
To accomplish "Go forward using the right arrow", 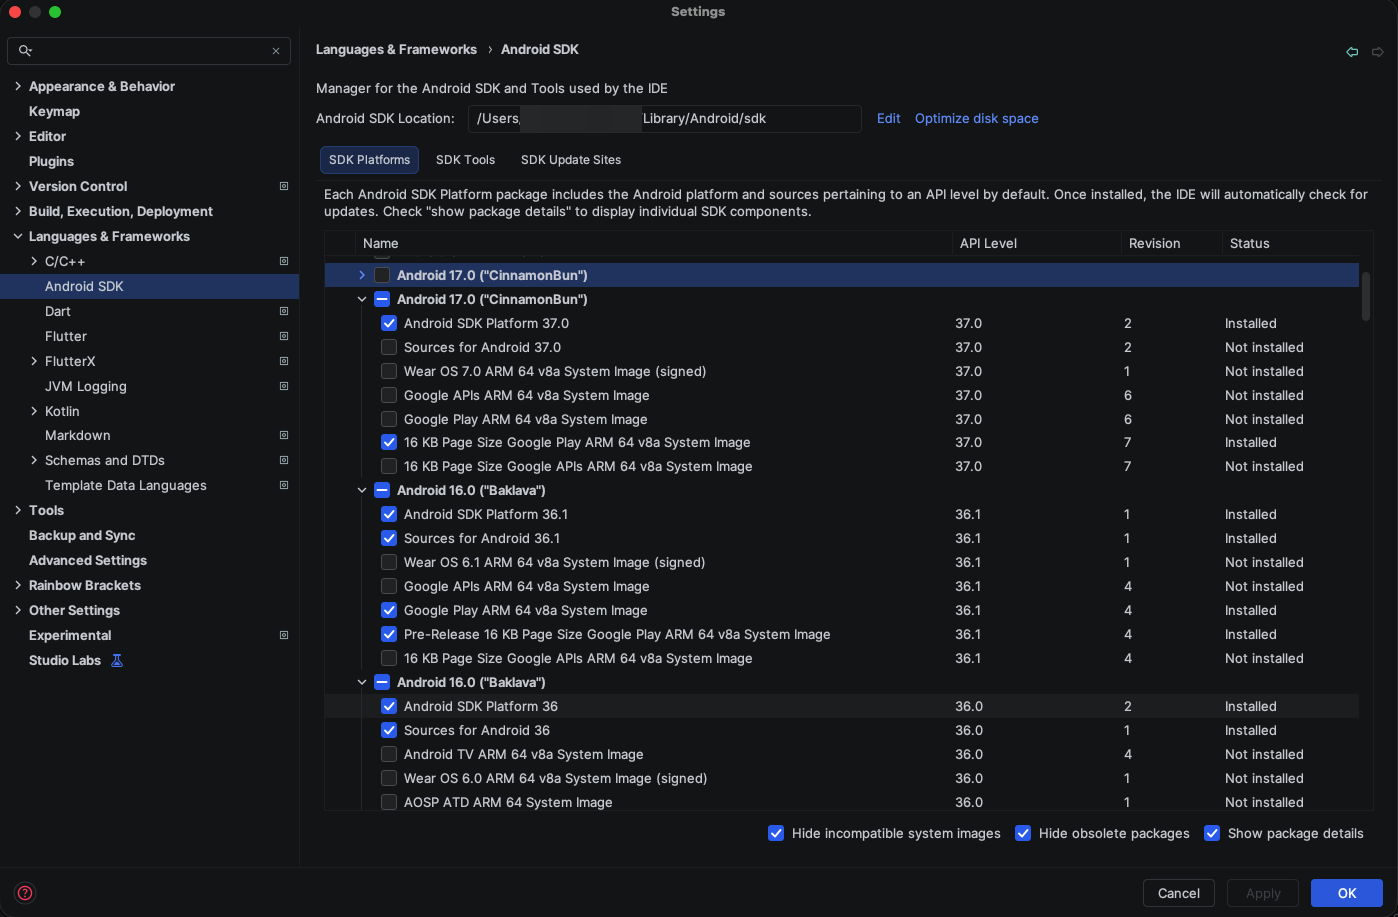I will coord(1377,51).
